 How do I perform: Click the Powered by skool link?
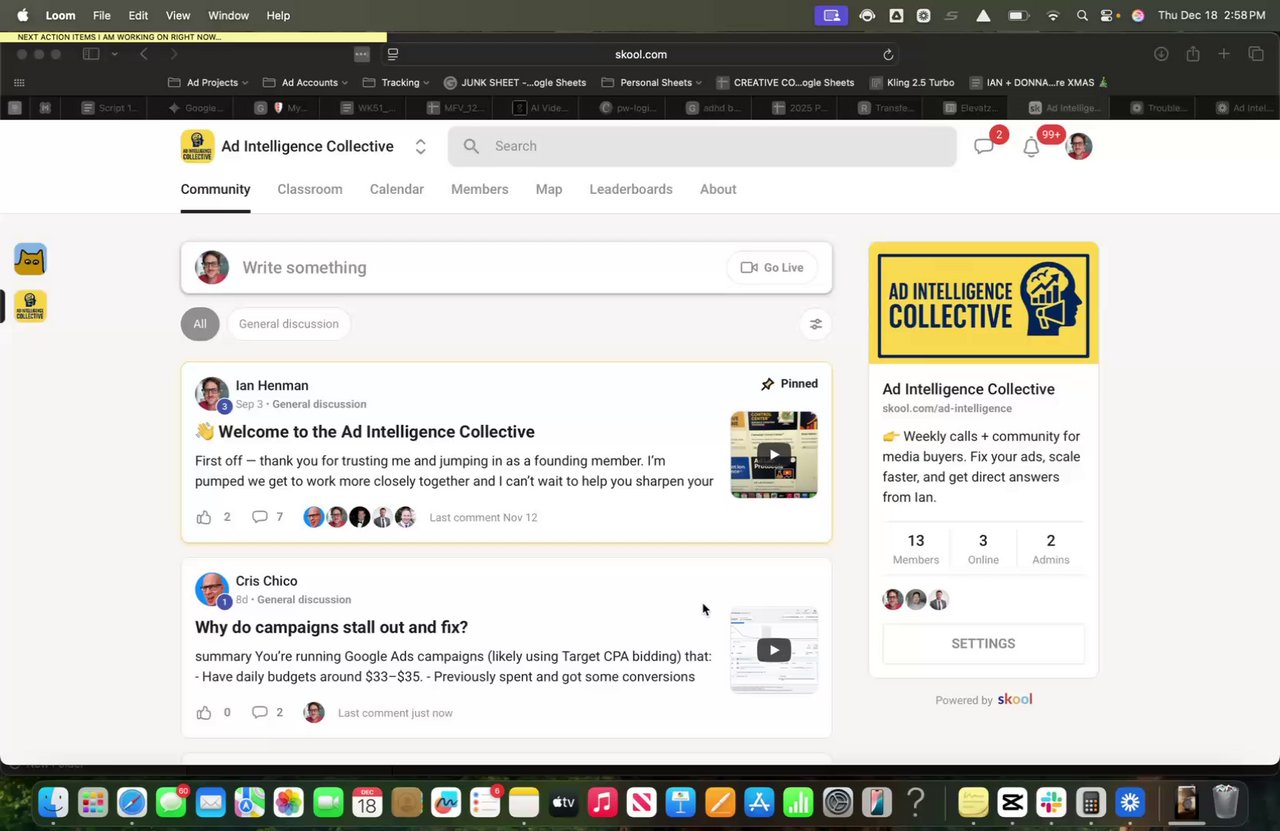(983, 700)
